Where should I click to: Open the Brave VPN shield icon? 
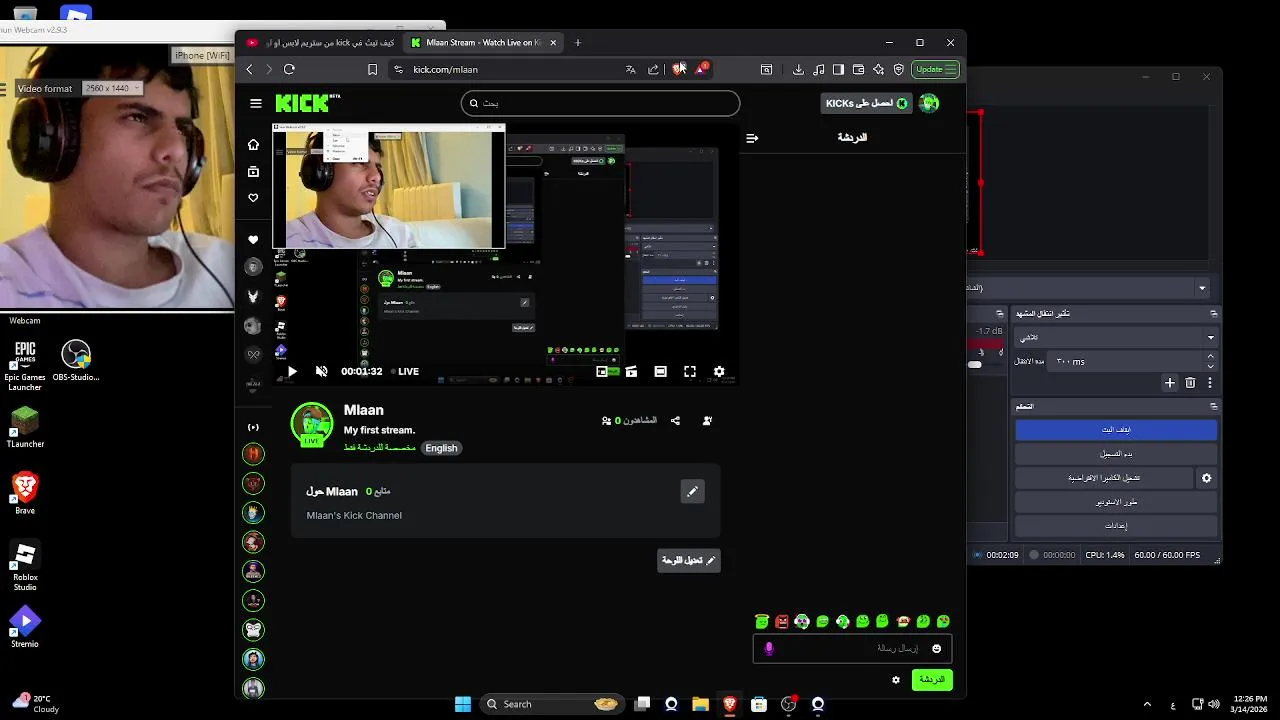tap(898, 69)
